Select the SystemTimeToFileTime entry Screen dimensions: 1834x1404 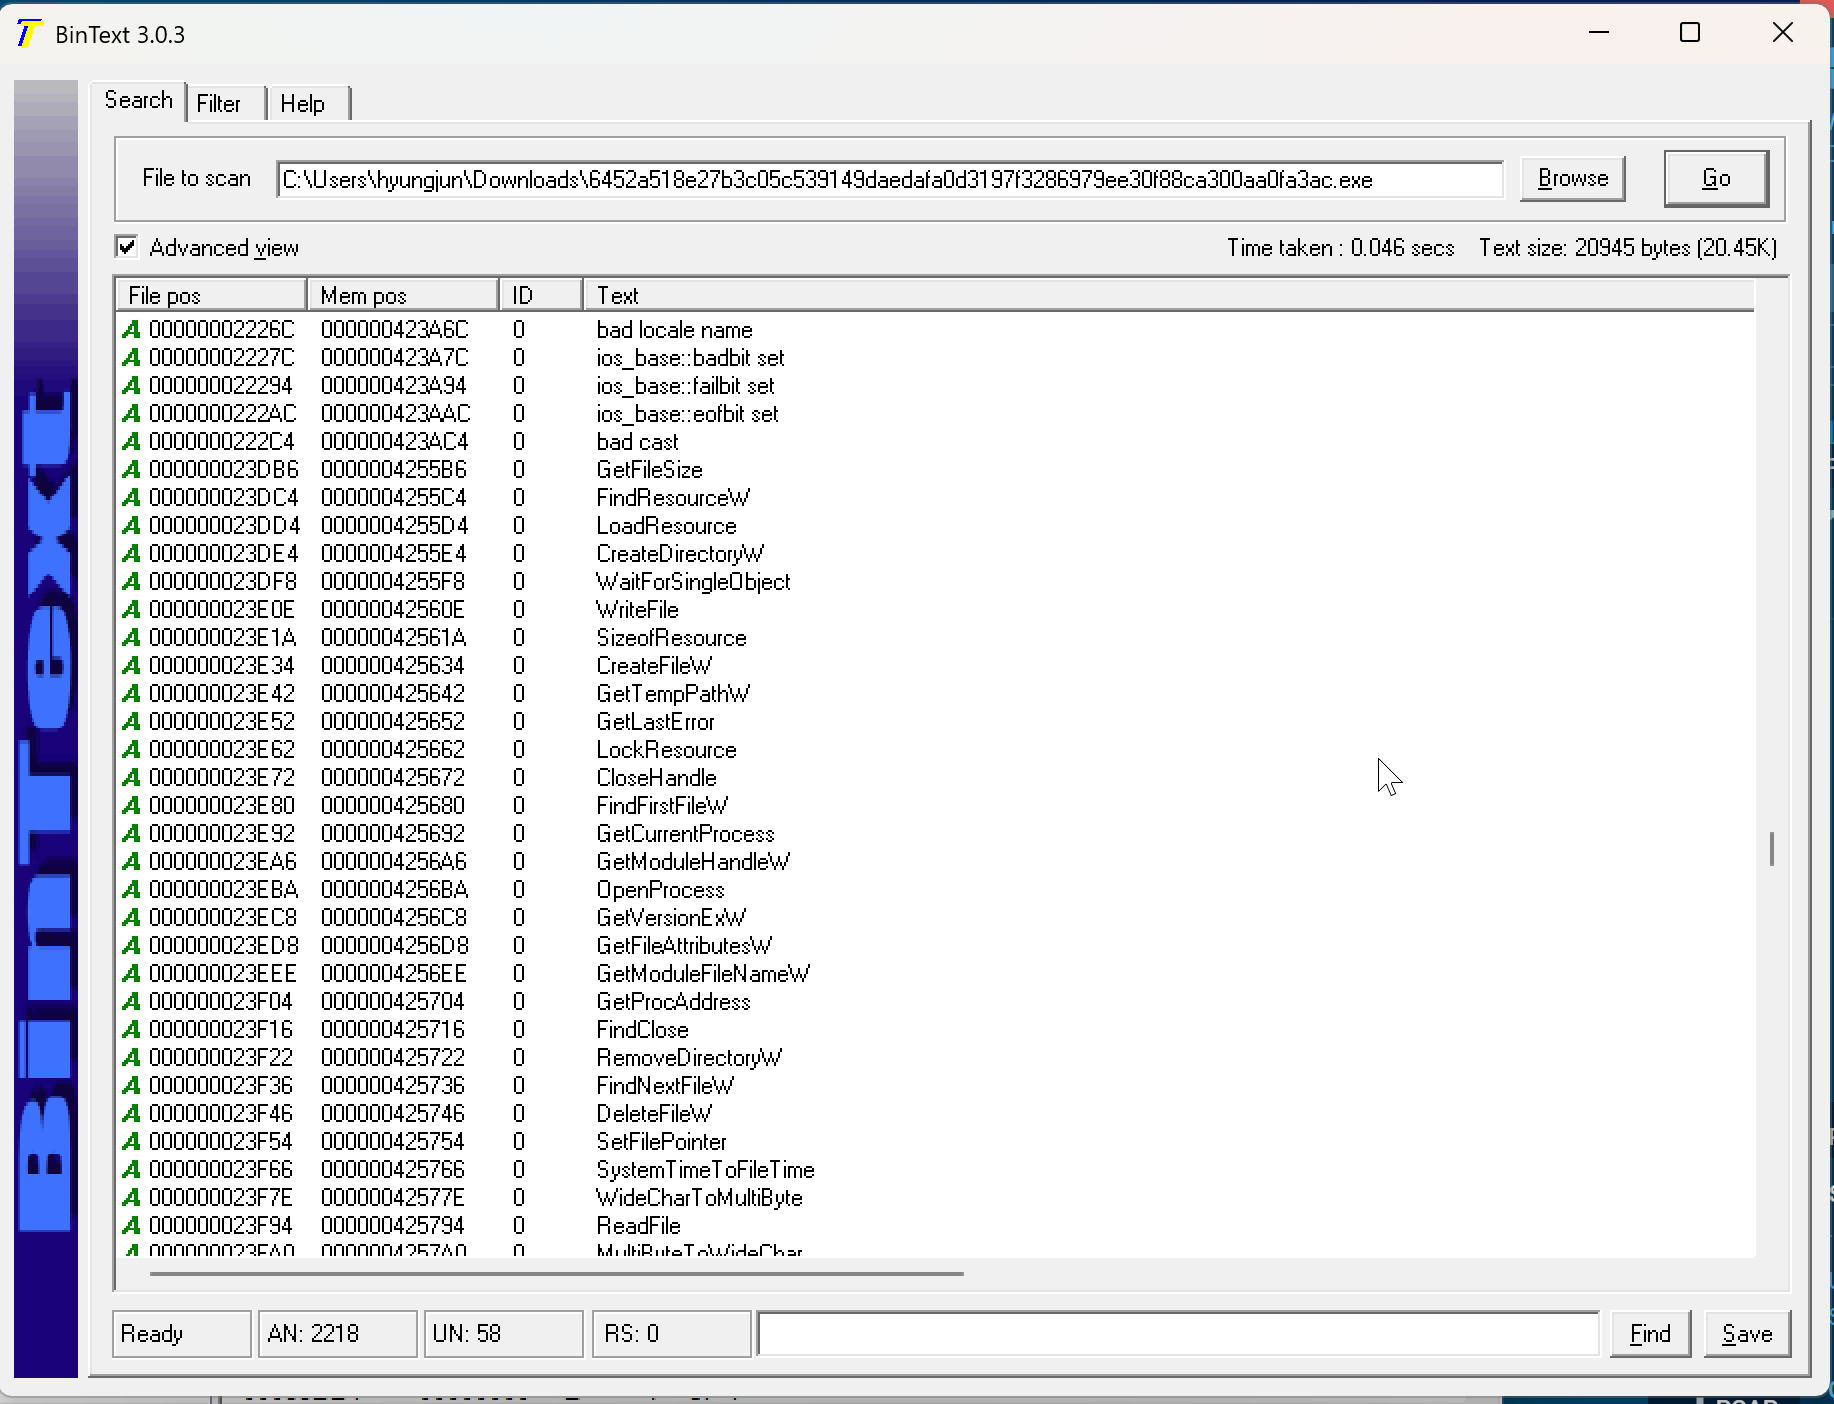coord(705,1170)
